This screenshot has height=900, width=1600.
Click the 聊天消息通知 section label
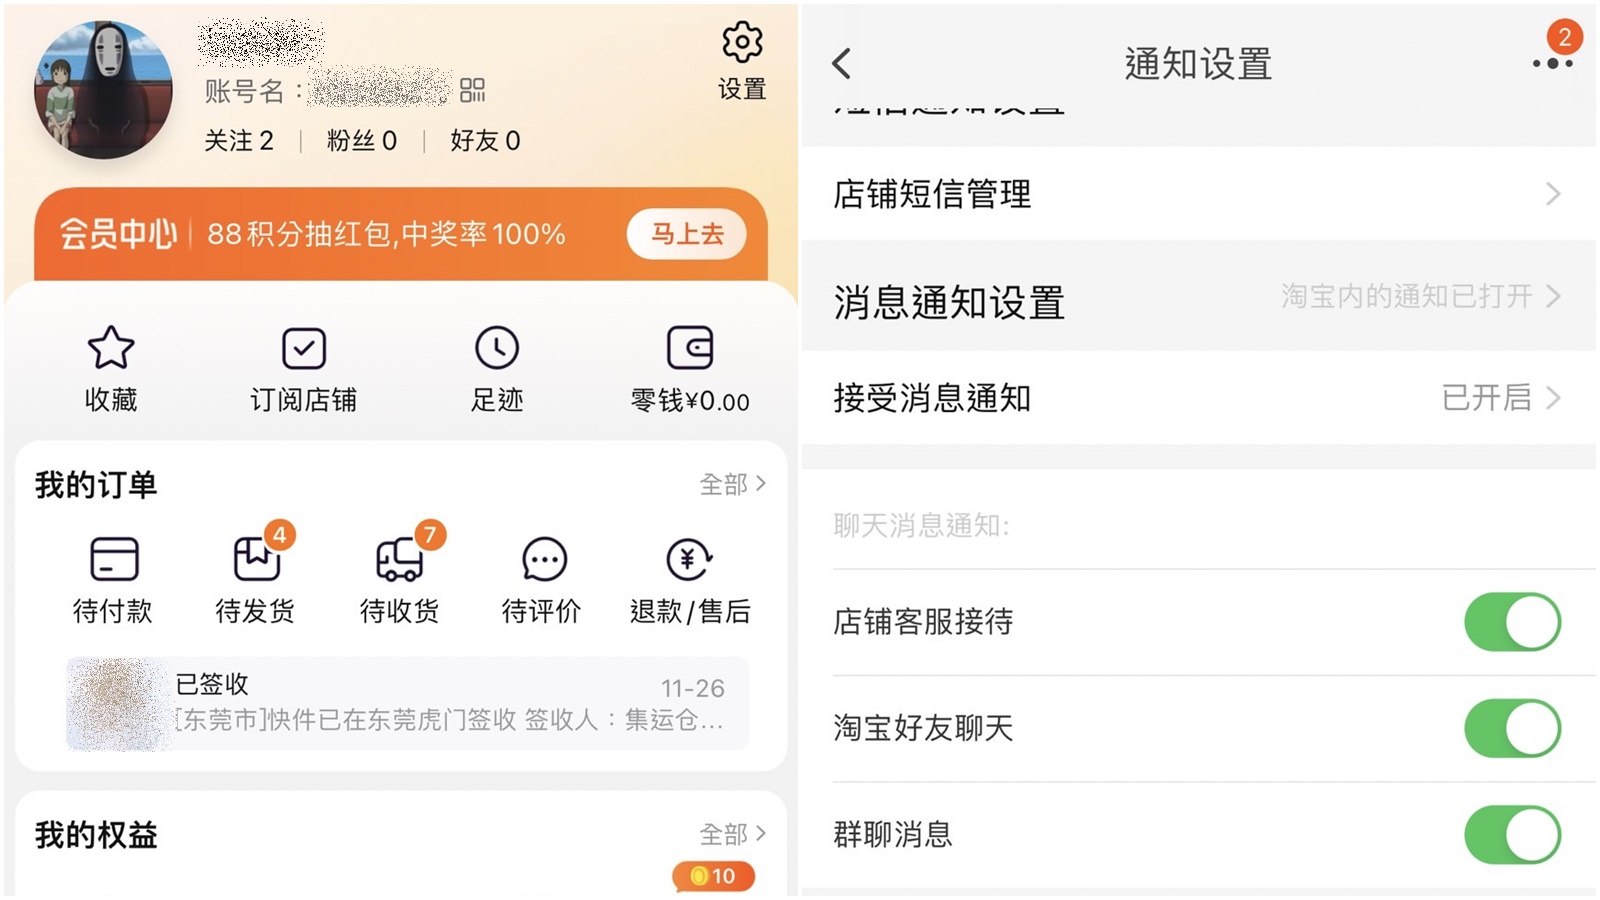point(921,525)
